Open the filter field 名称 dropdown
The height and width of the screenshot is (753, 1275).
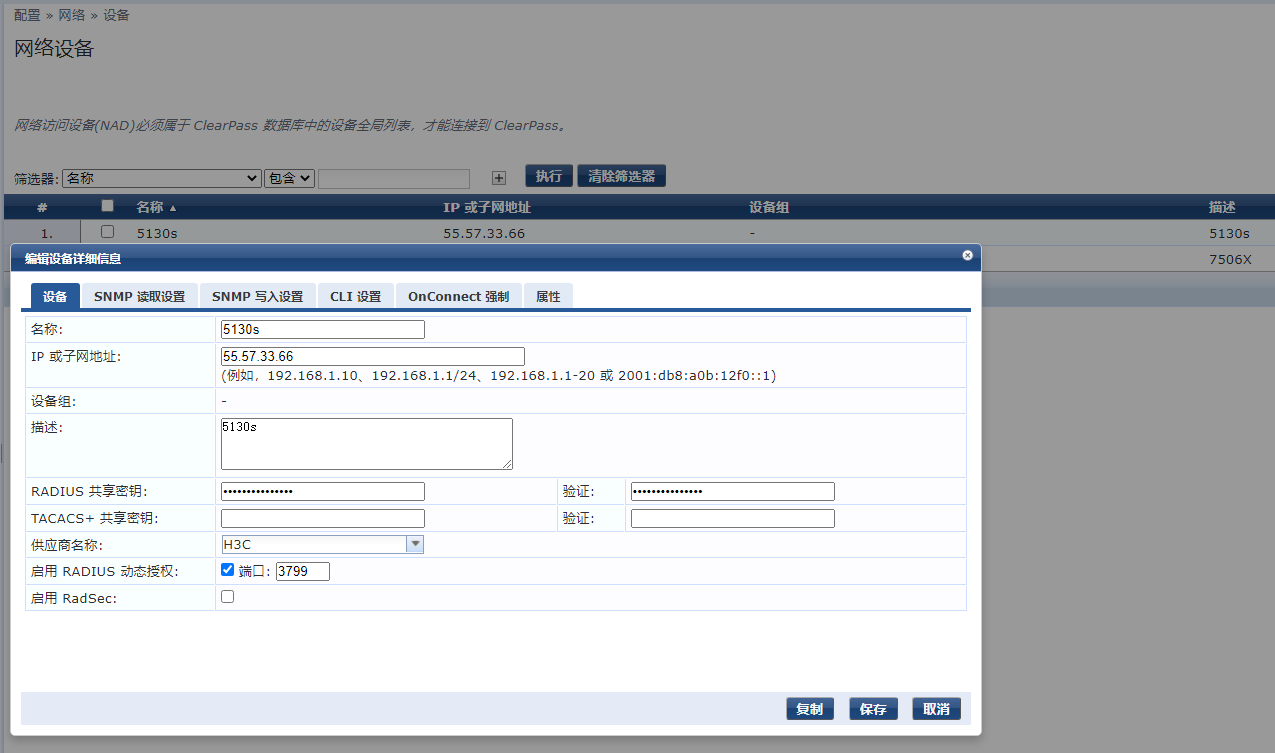(x=162, y=178)
